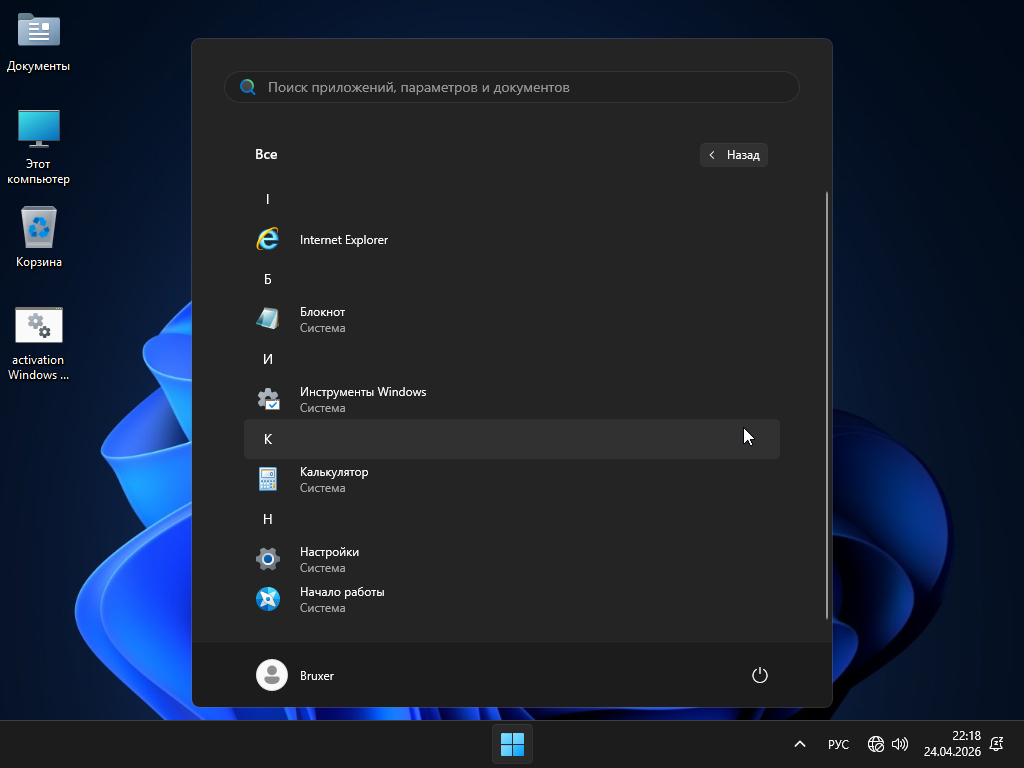Click the letter Н group header
Screen dimensions: 1024x768
coord(268,519)
